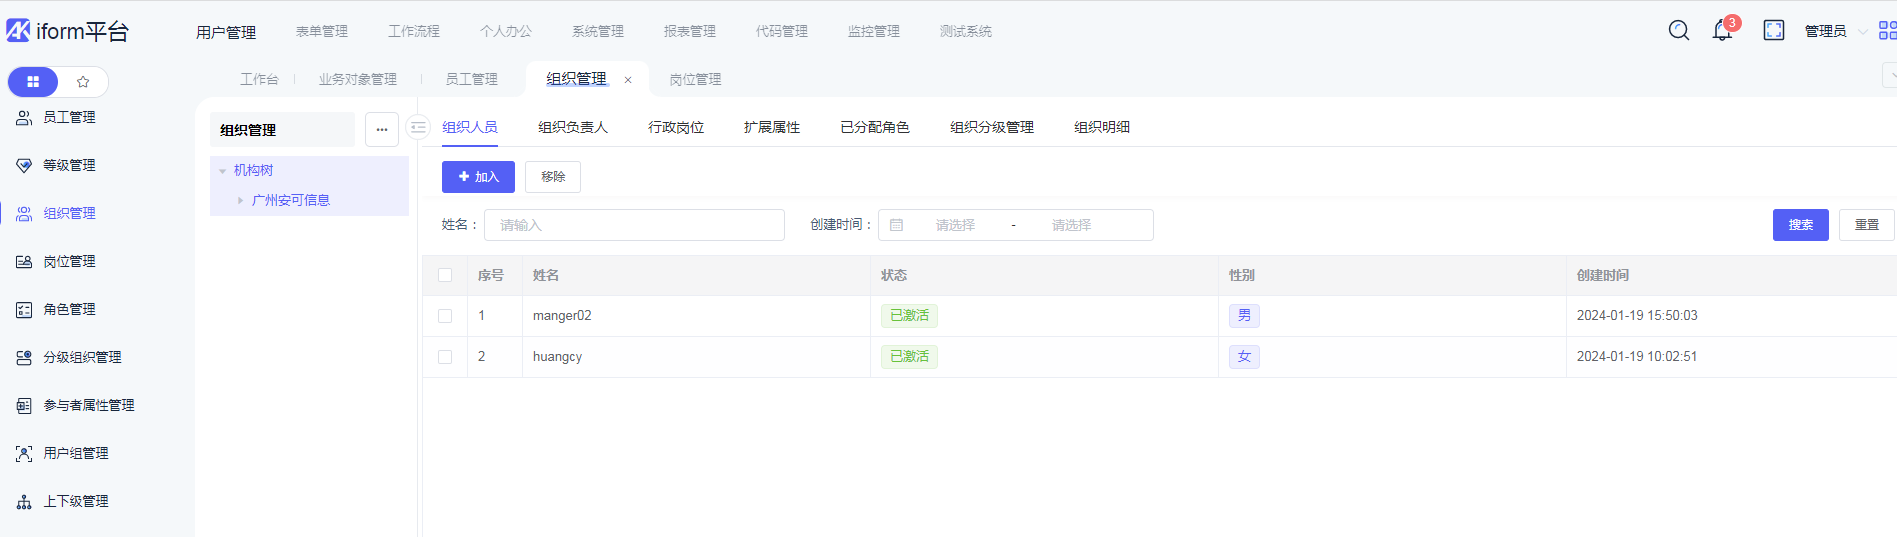Open the more options ellipsis button
Screen dimensions: 1897x537
point(382,130)
